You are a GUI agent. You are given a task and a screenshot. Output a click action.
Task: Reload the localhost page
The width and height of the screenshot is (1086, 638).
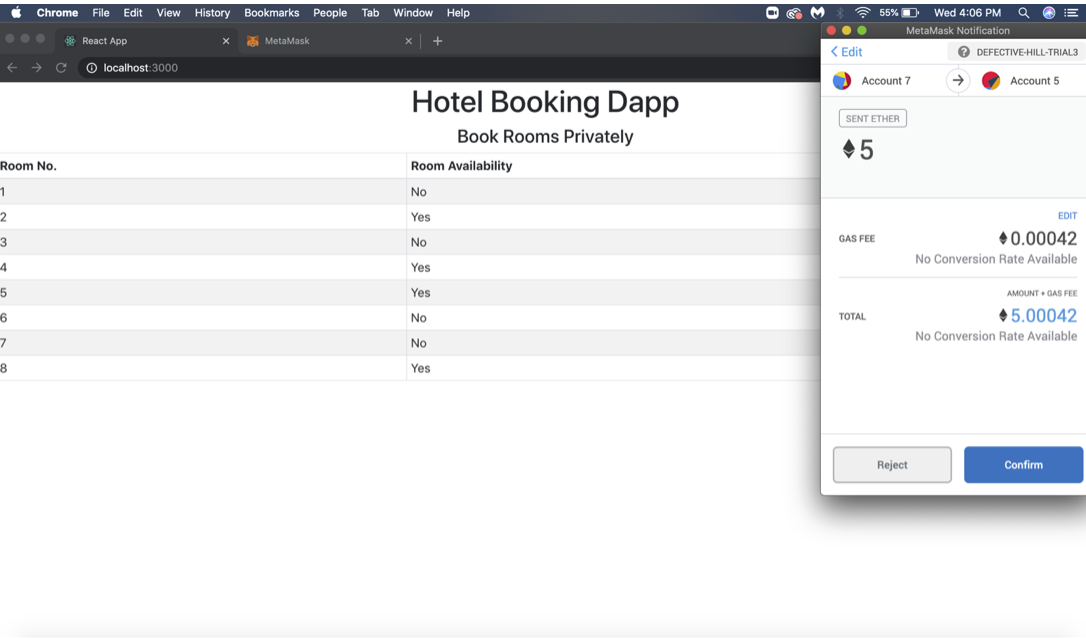(60, 68)
